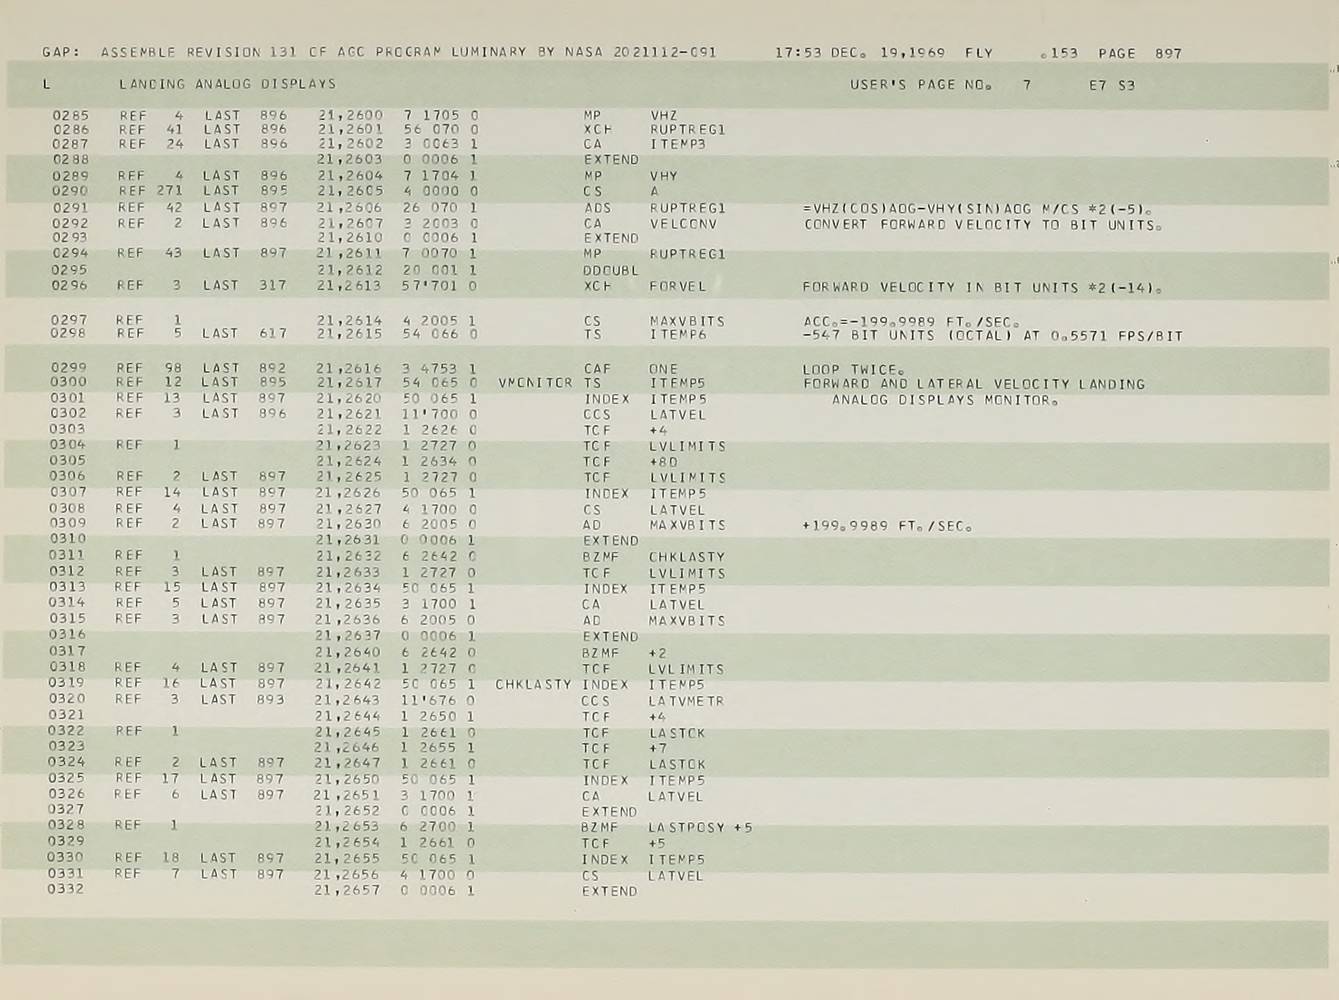The width and height of the screenshot is (1339, 1000).
Task: Click operand 'CHKLASTY' on line 0311
Action: 686,557
